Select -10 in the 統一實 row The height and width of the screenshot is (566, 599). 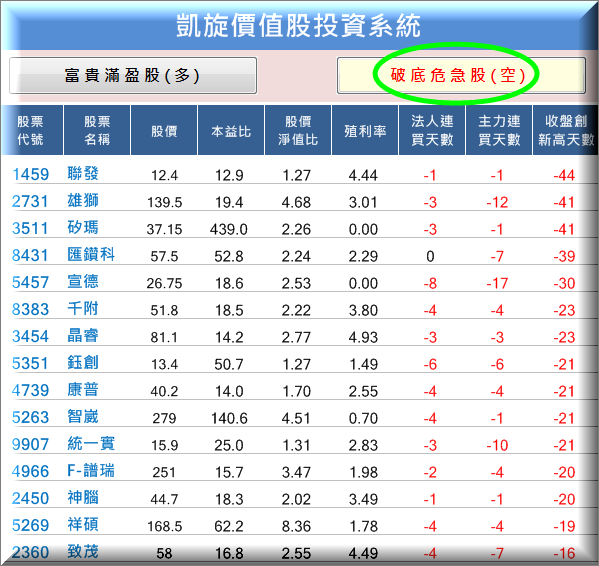click(x=497, y=445)
